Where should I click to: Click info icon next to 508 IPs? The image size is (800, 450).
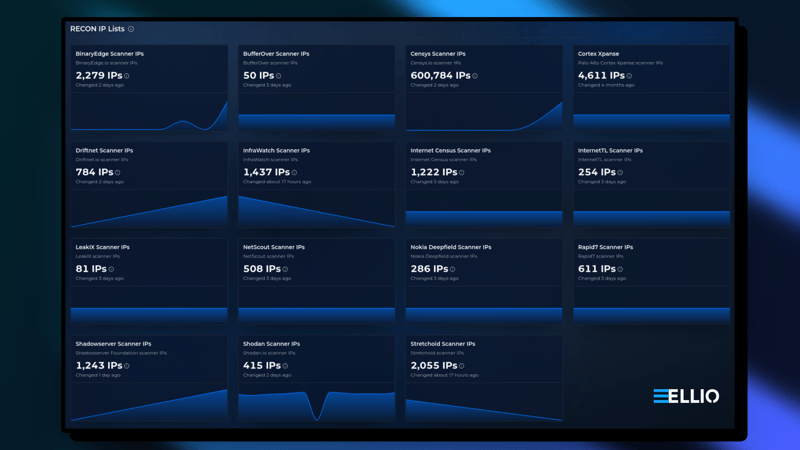285,269
